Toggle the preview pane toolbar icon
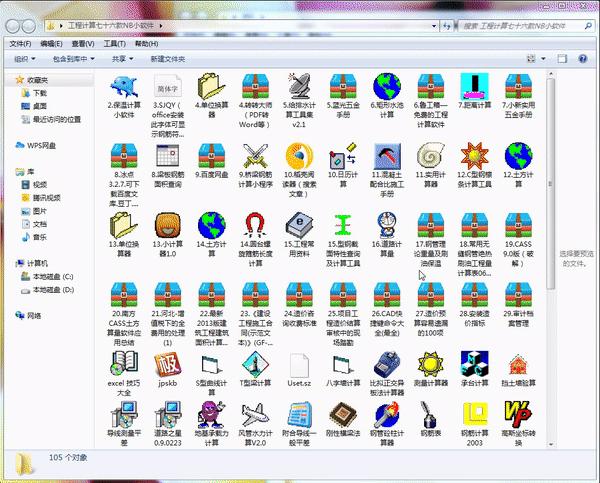600x483 pixels. [562, 59]
